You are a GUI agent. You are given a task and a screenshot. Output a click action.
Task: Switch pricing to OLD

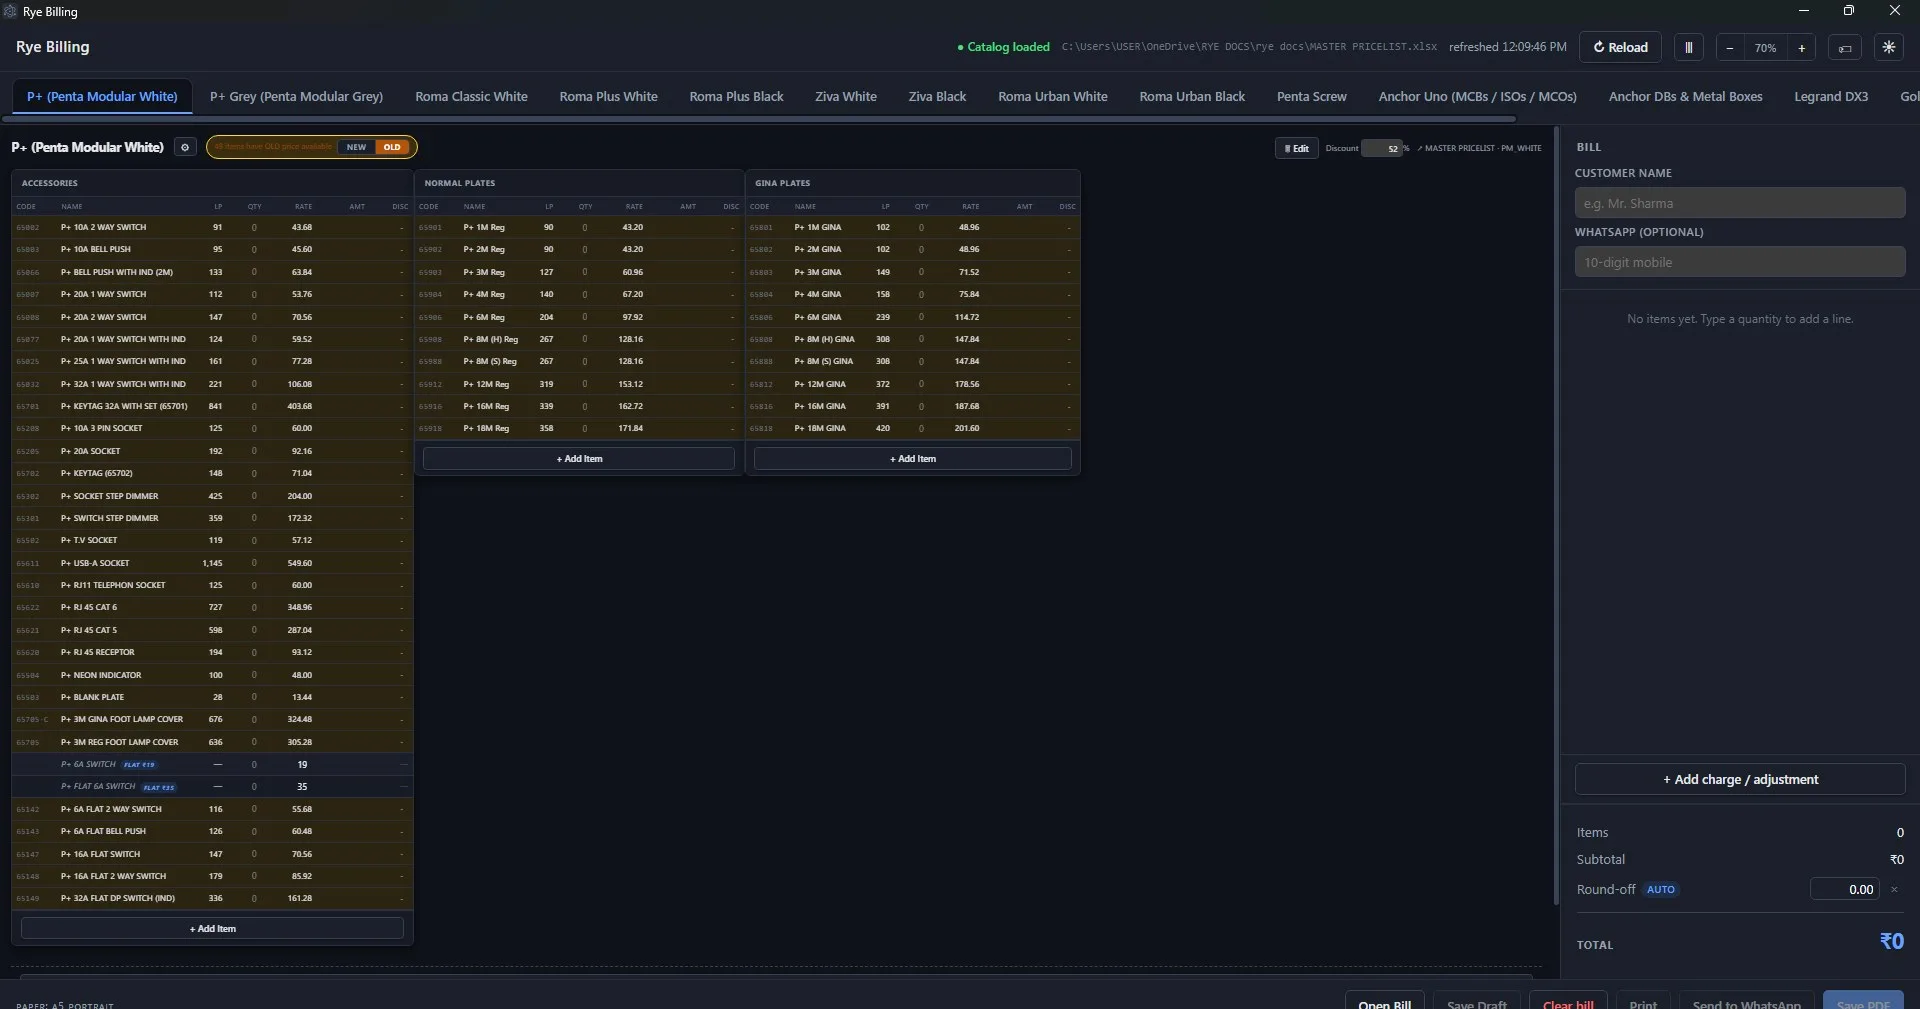392,147
